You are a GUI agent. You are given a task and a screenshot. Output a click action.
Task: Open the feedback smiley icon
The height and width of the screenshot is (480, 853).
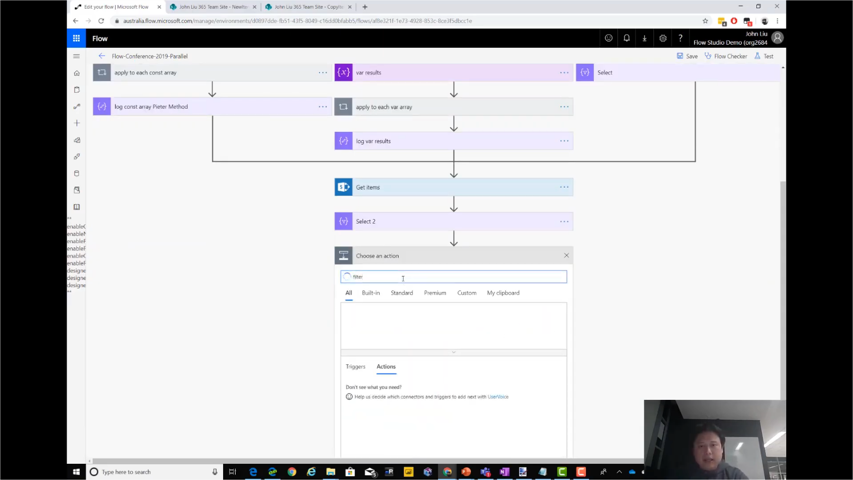tap(609, 38)
